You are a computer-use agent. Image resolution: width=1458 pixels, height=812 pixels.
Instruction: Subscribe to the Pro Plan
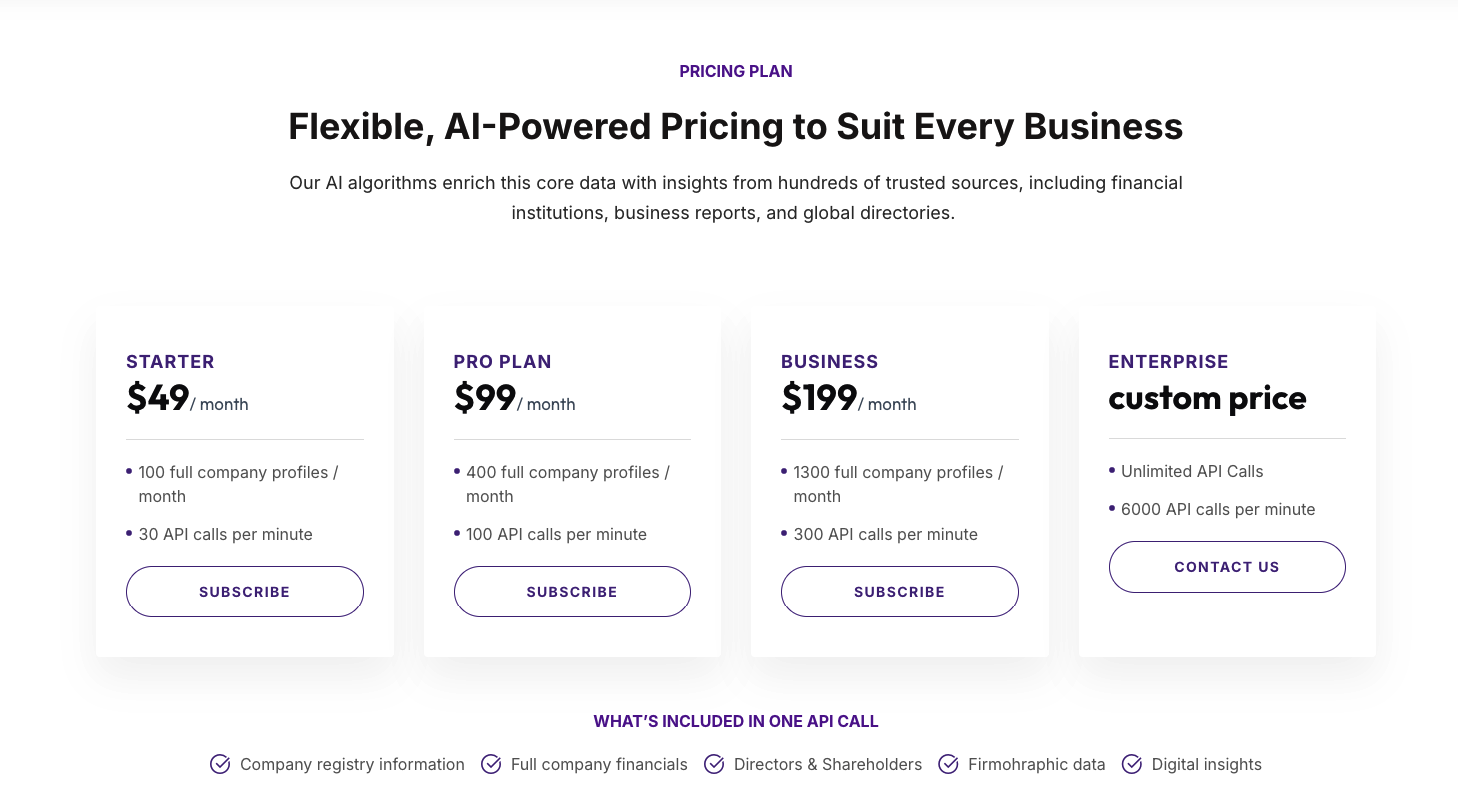click(572, 592)
